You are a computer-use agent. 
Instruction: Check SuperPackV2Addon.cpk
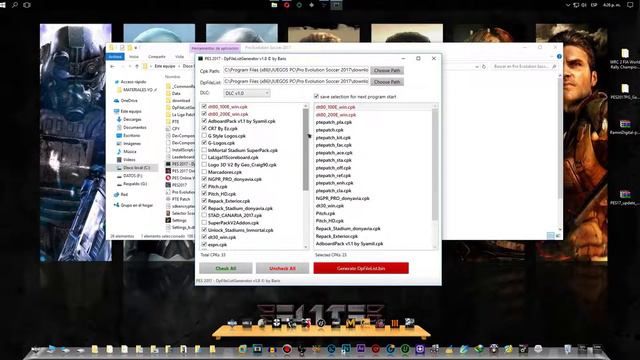point(204,223)
